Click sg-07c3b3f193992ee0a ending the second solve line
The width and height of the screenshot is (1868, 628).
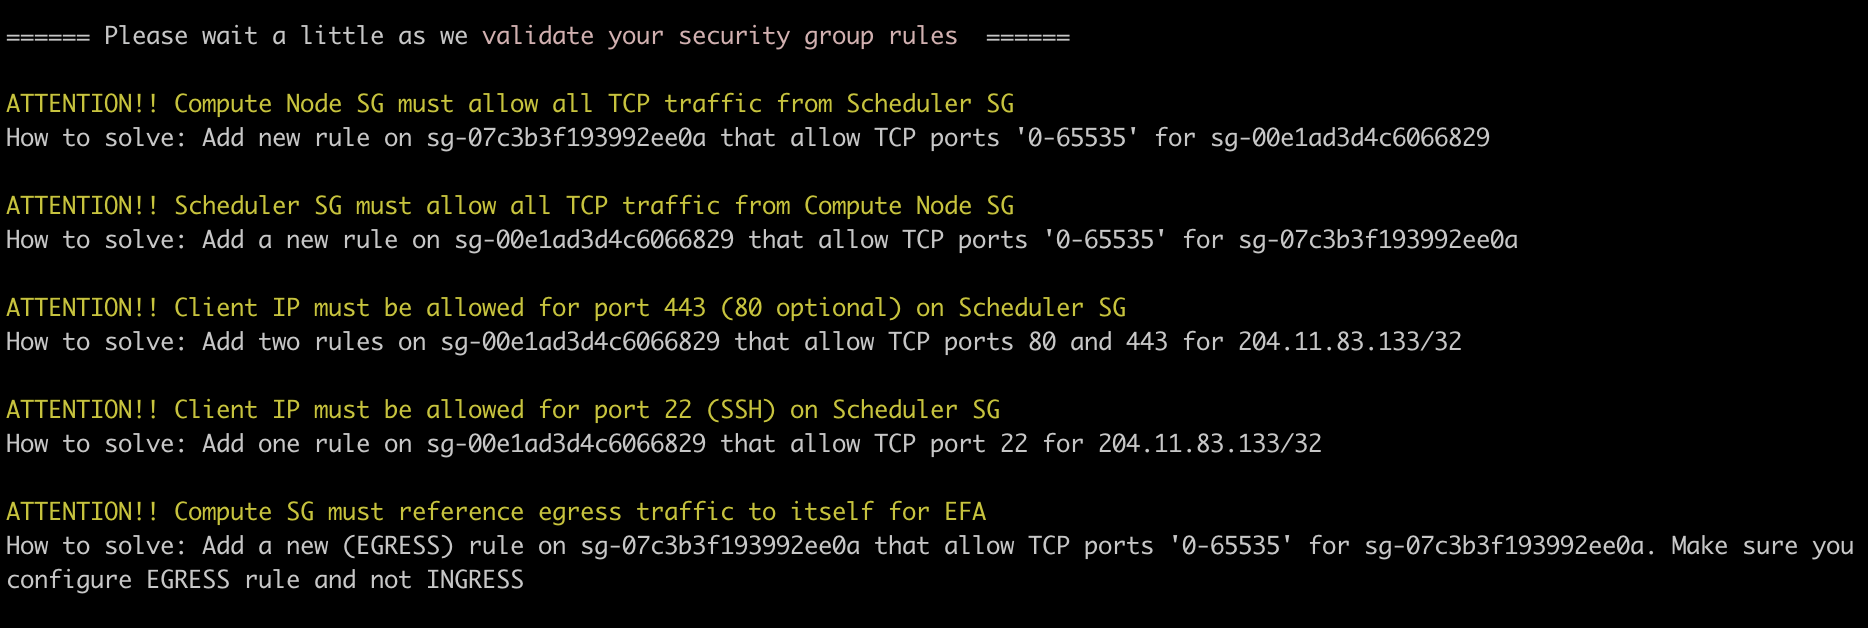1377,240
